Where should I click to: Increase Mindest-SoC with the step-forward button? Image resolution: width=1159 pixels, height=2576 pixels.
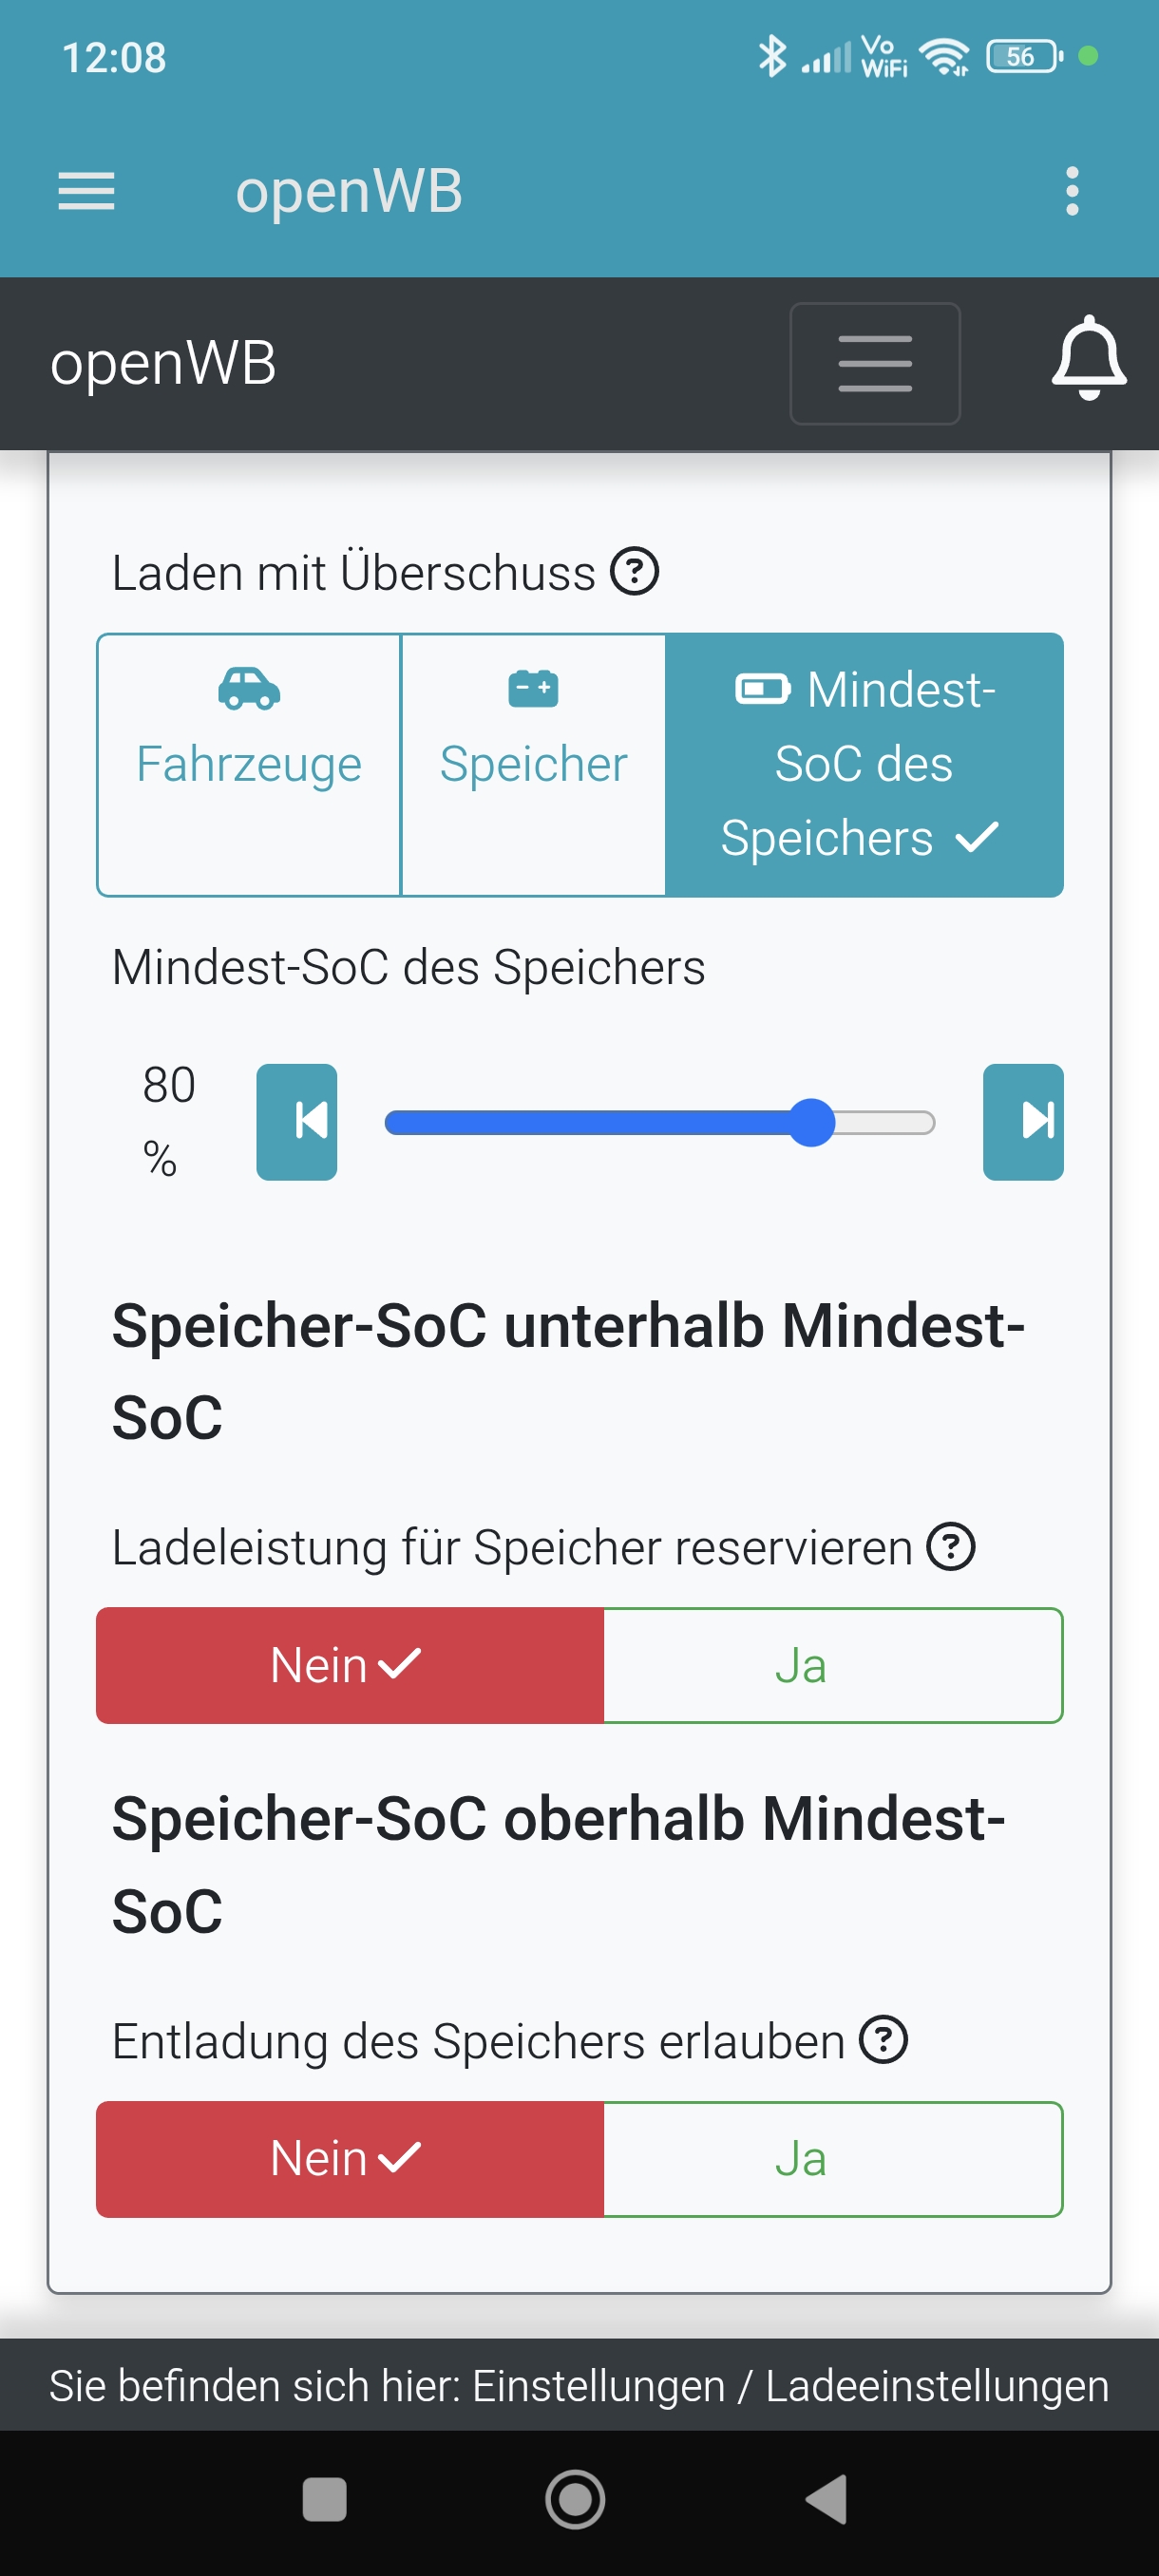(x=1022, y=1121)
